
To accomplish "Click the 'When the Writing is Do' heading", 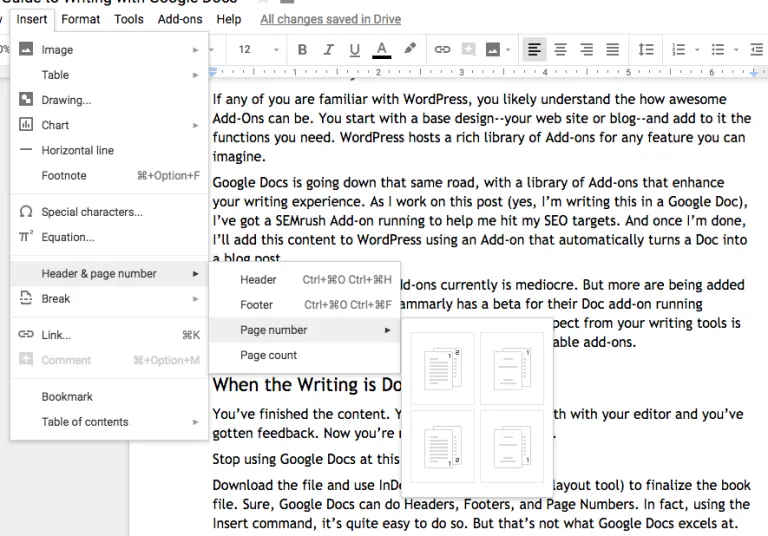I will pyautogui.click(x=307, y=385).
